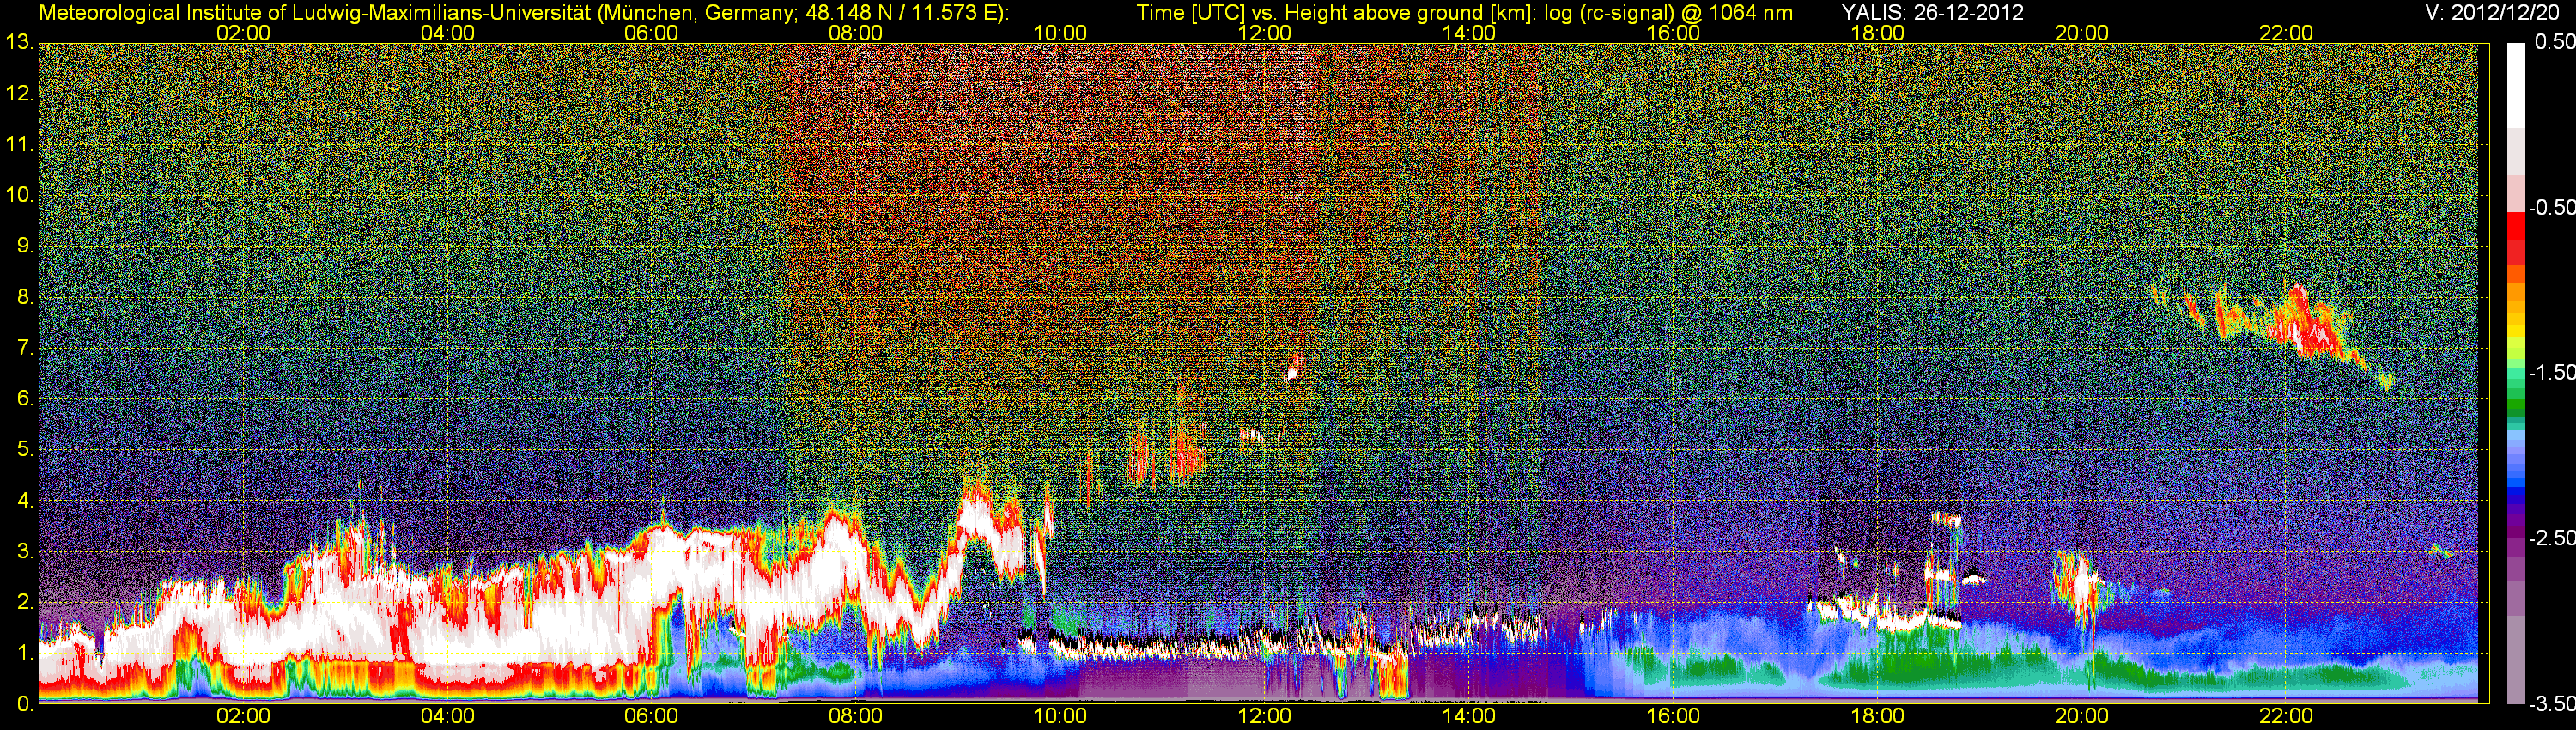Pick the 0 km height axis label
2576x730 pixels.
coord(24,704)
